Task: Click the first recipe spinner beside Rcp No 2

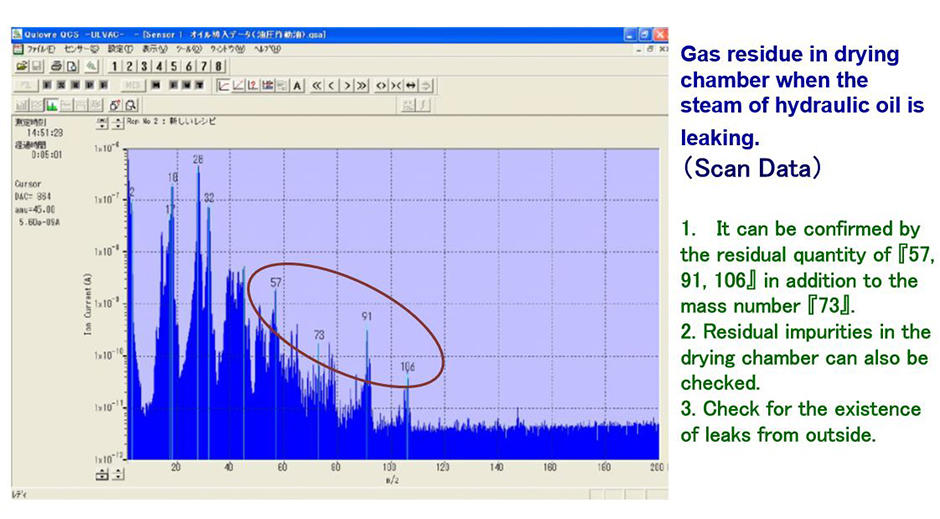Action: [101, 122]
